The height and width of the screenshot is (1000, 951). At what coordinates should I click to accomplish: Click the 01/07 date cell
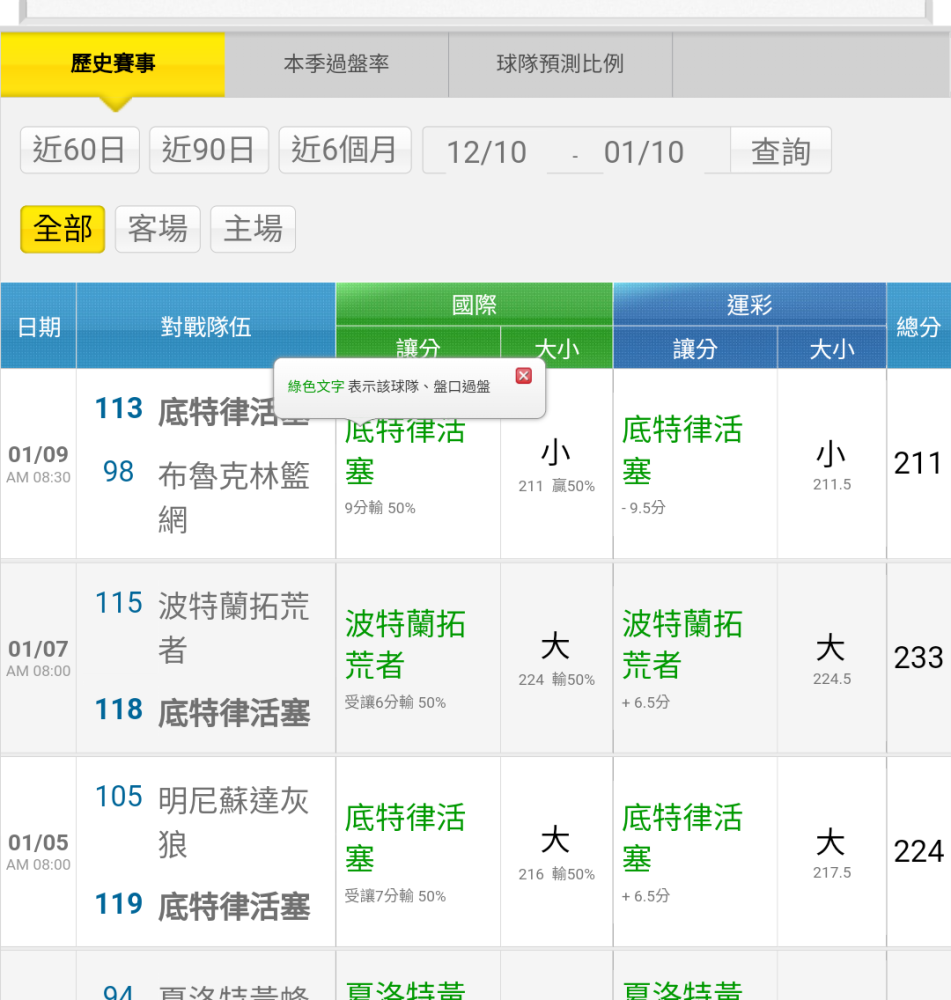pos(38,658)
